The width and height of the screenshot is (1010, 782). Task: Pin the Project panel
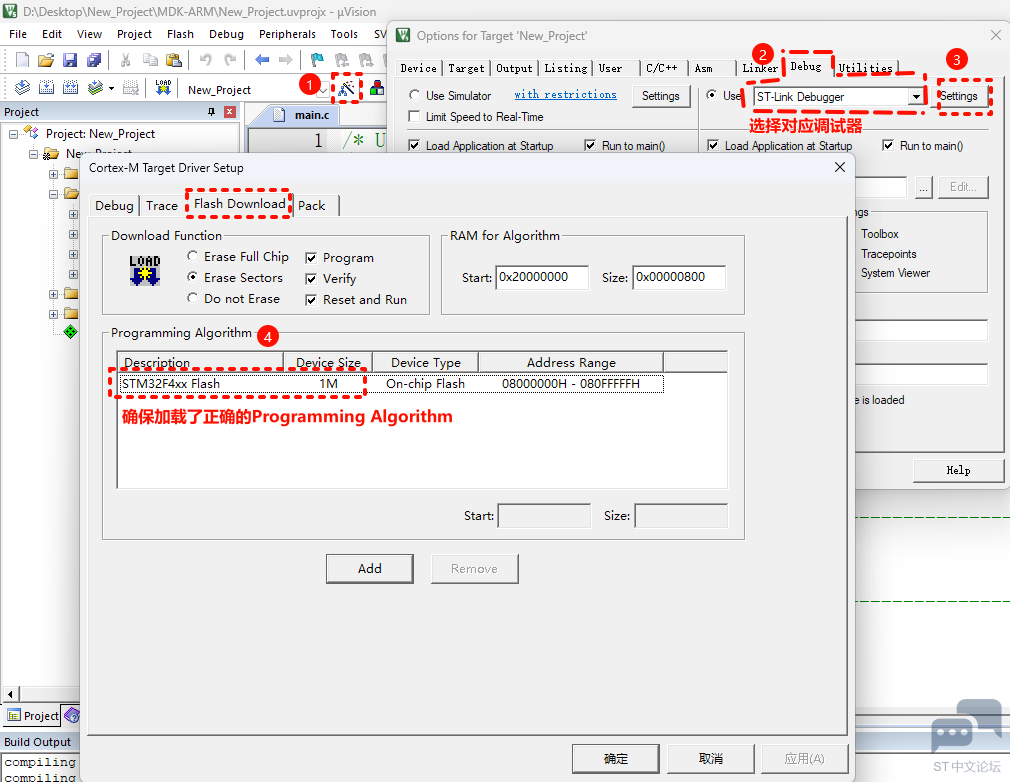211,112
